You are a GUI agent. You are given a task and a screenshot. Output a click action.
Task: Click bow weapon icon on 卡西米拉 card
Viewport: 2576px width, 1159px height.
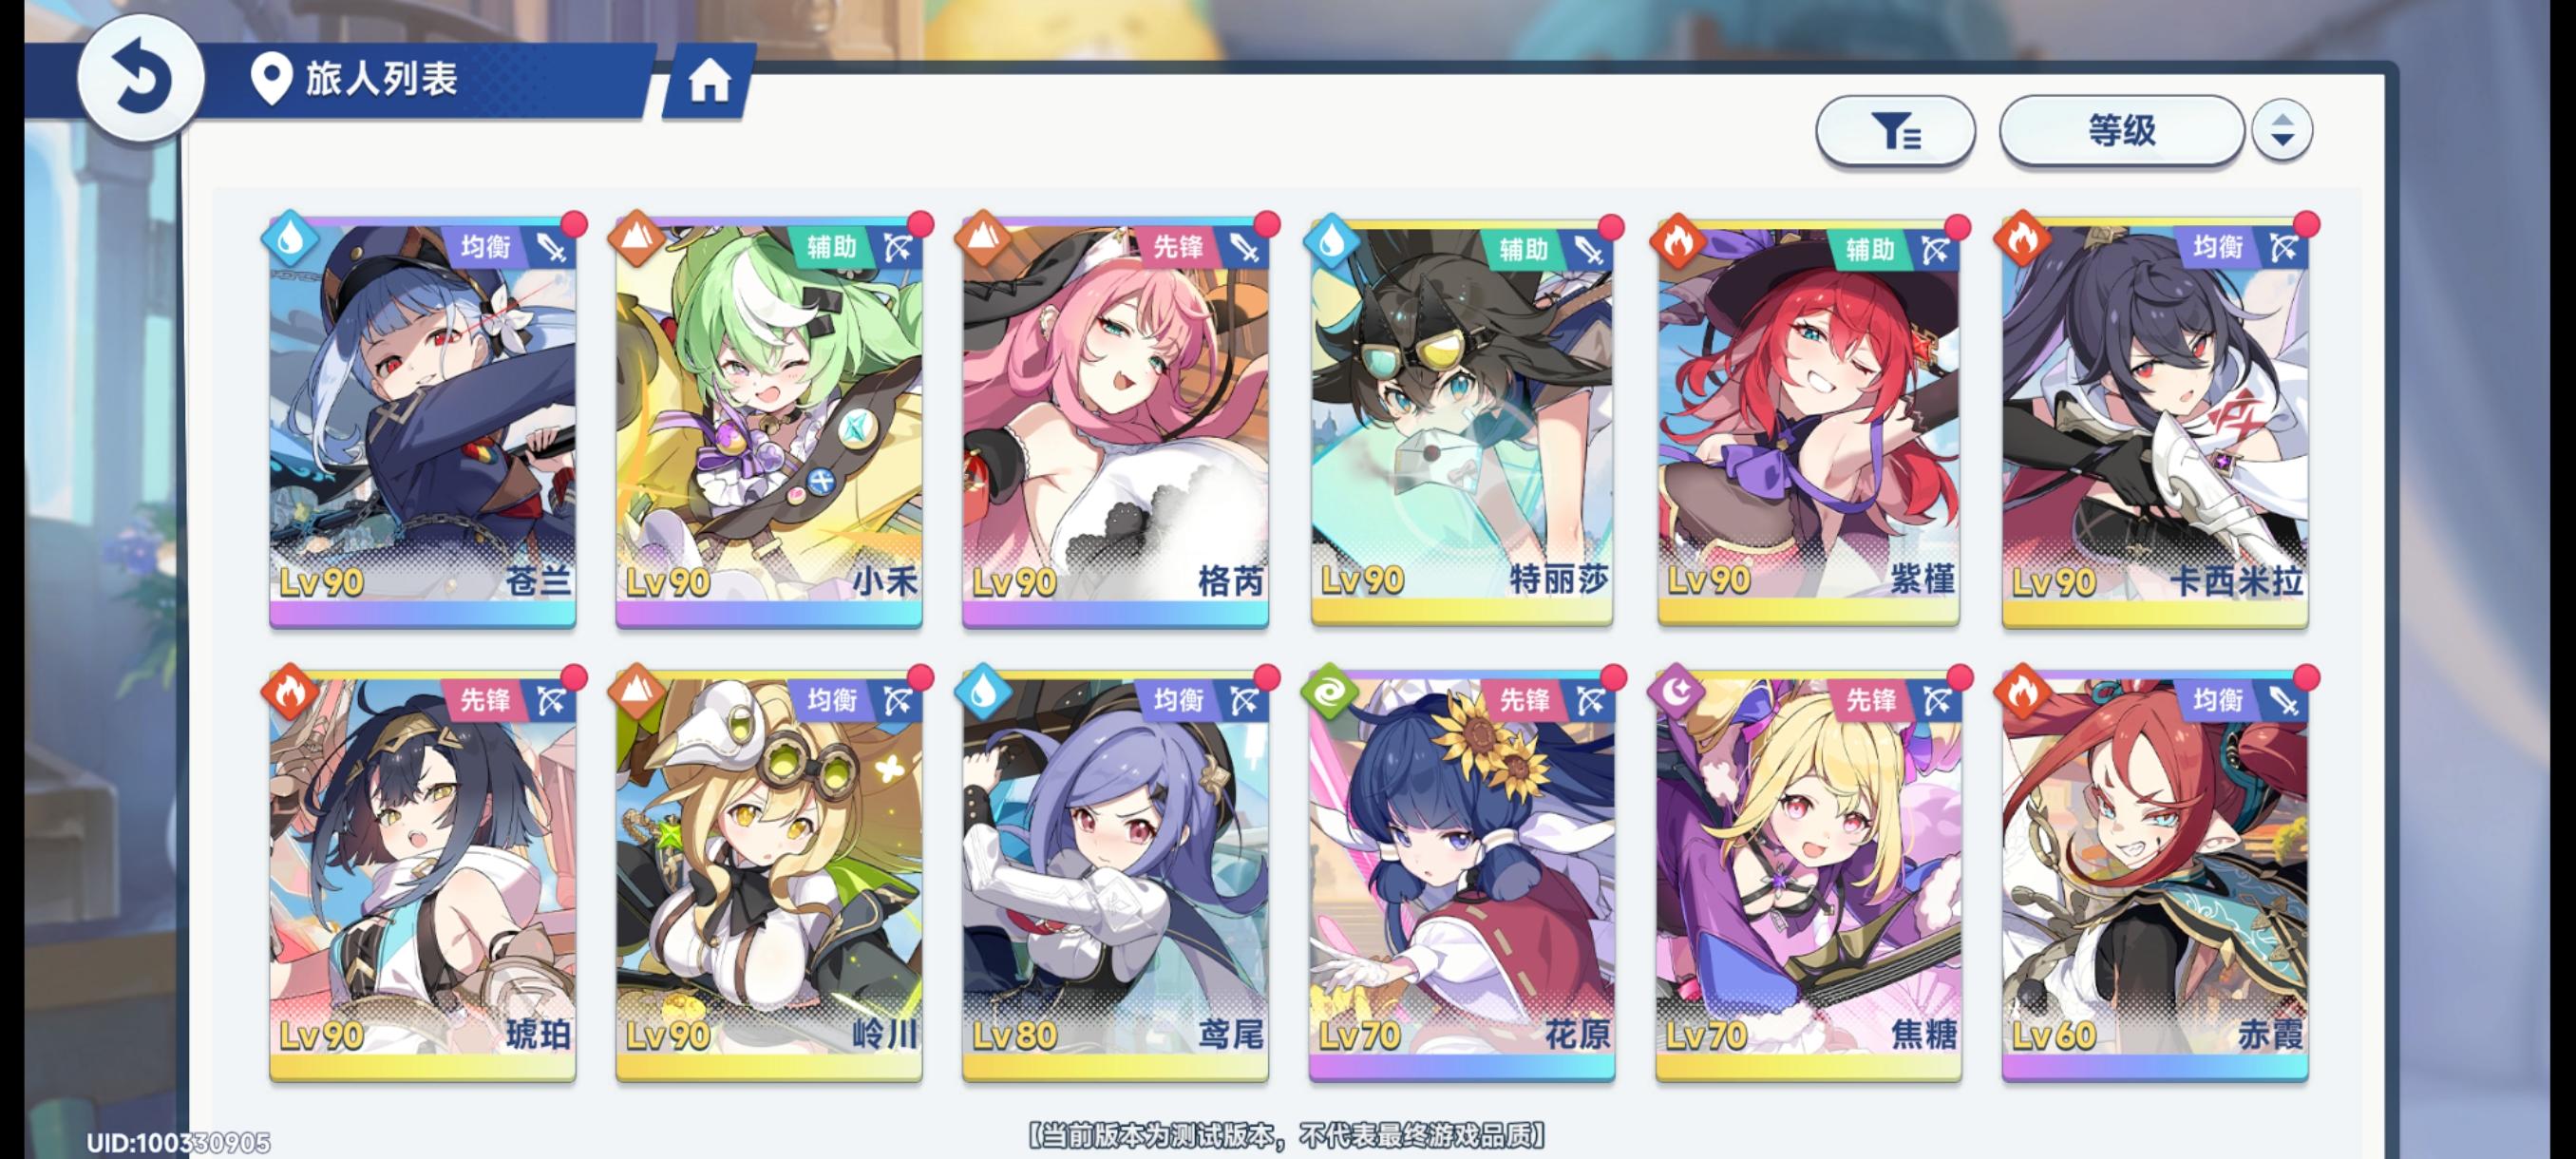click(x=2283, y=247)
